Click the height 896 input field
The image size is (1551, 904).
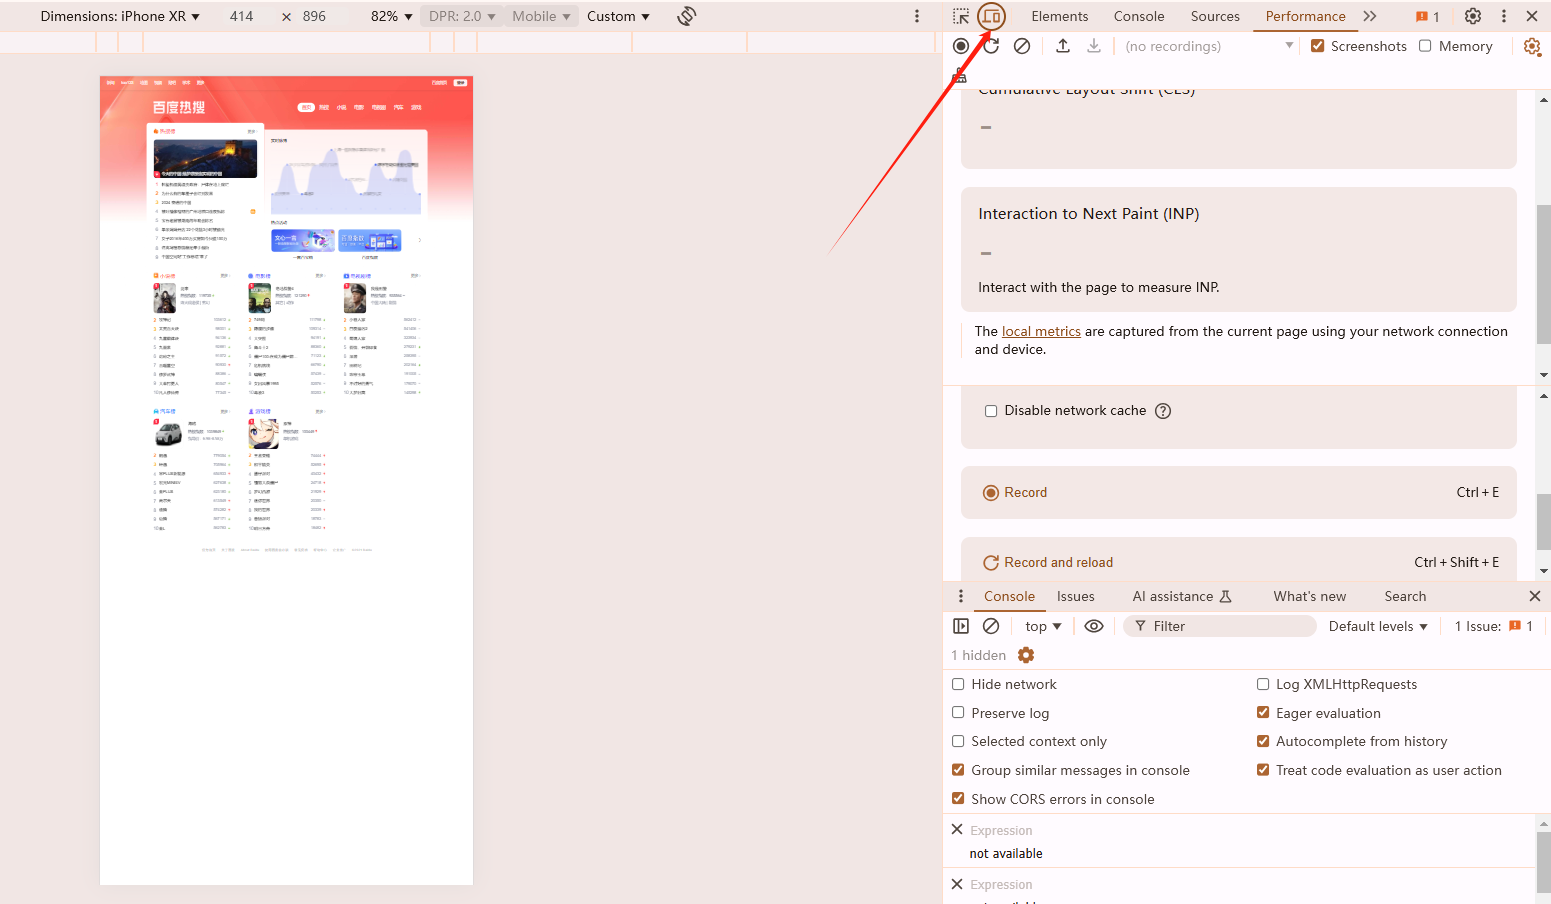pos(314,16)
